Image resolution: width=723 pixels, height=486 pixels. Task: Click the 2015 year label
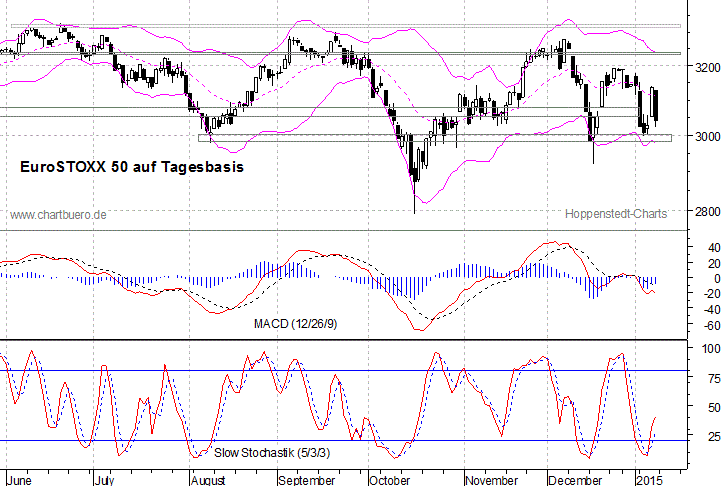[649, 480]
